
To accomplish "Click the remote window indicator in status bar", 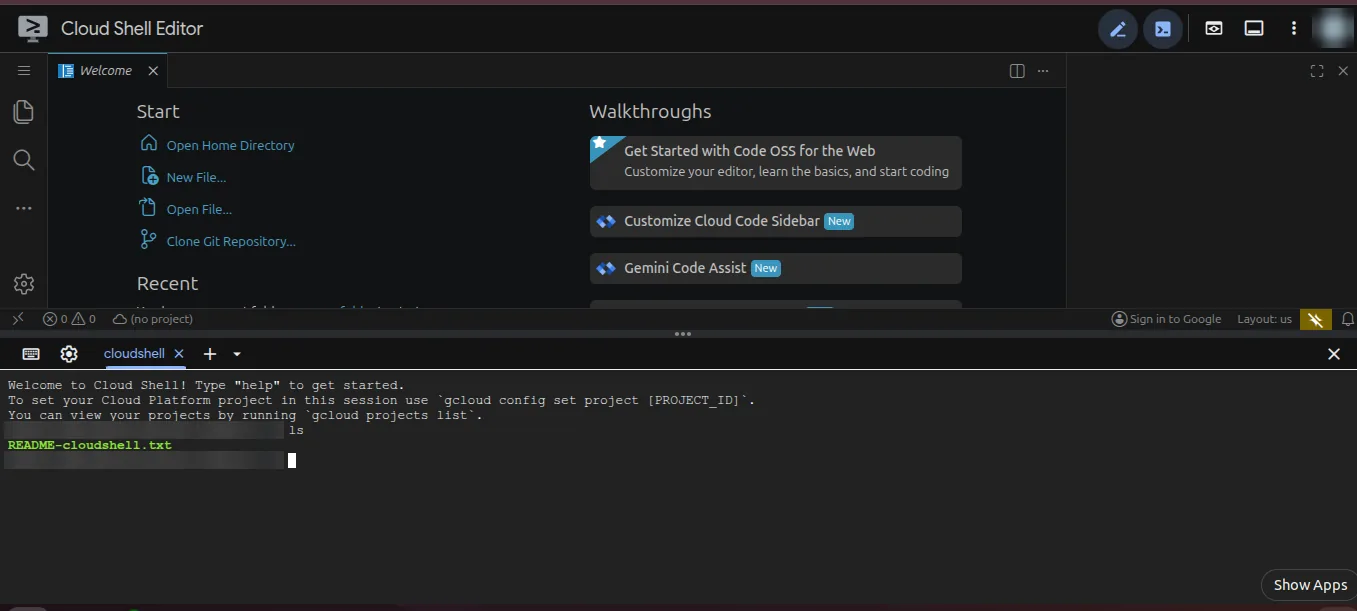I will (x=17, y=319).
